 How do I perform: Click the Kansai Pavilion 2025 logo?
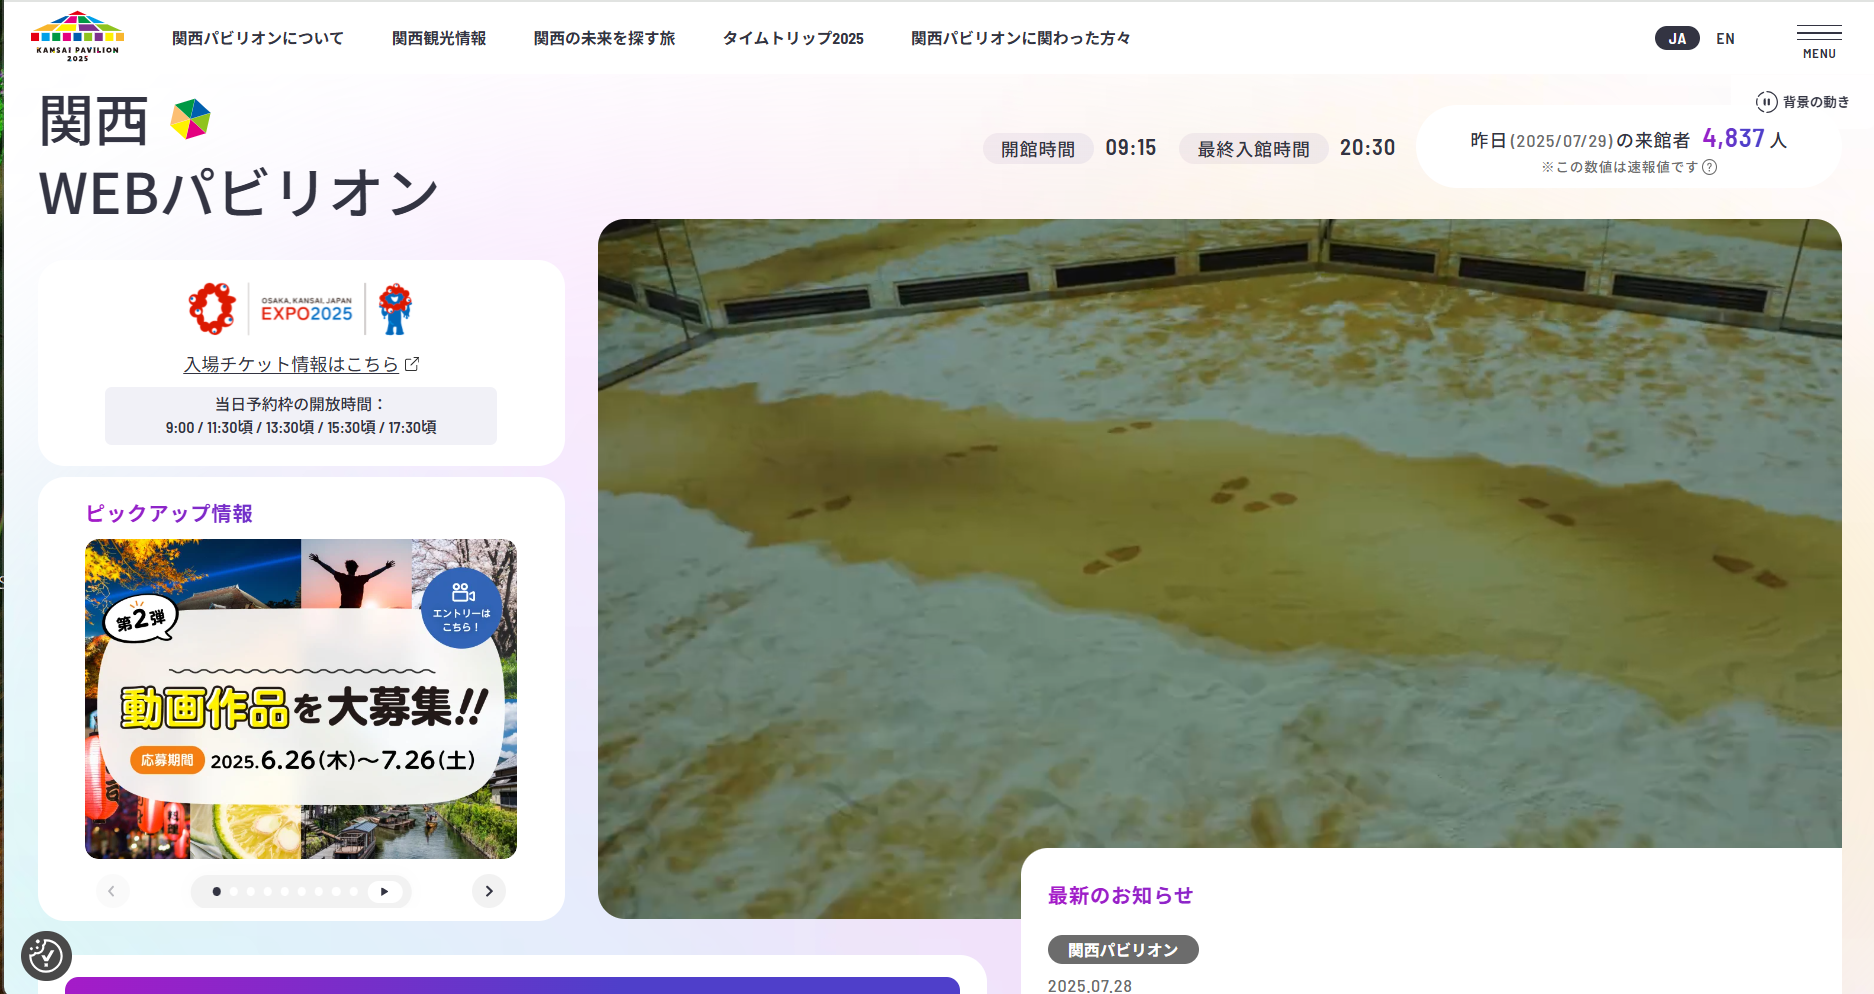click(x=77, y=37)
